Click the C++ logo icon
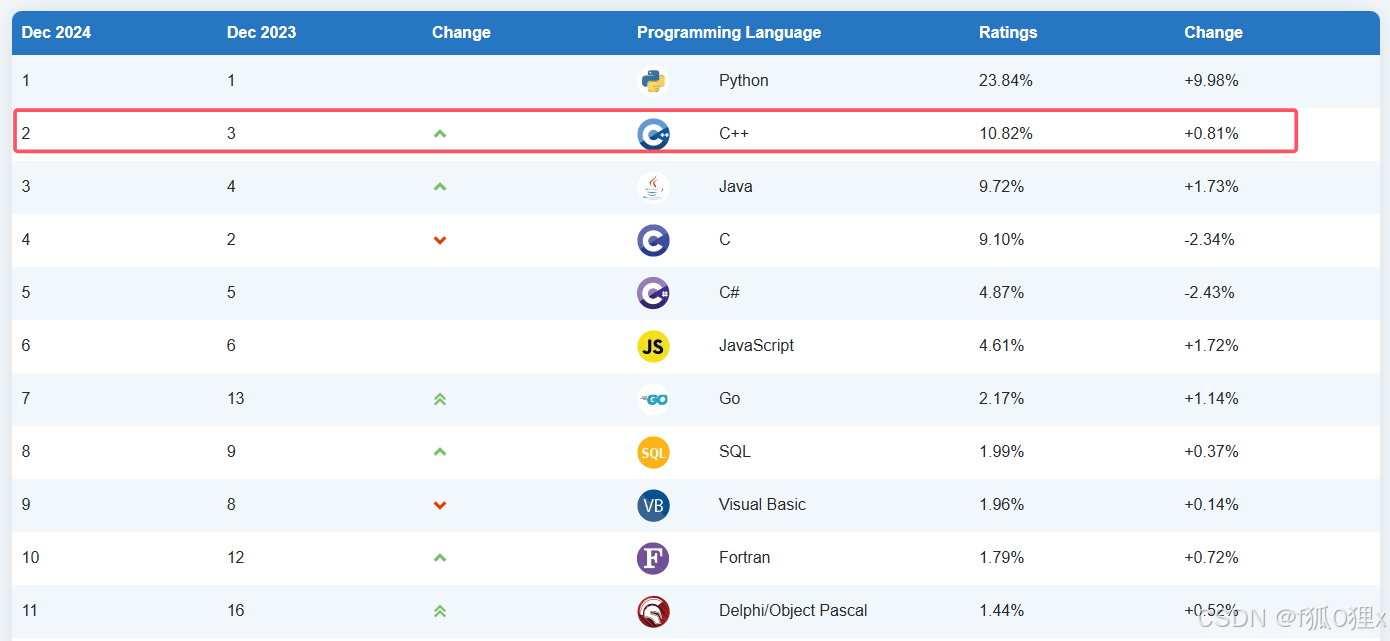Image resolution: width=1390 pixels, height=641 pixels. point(653,134)
